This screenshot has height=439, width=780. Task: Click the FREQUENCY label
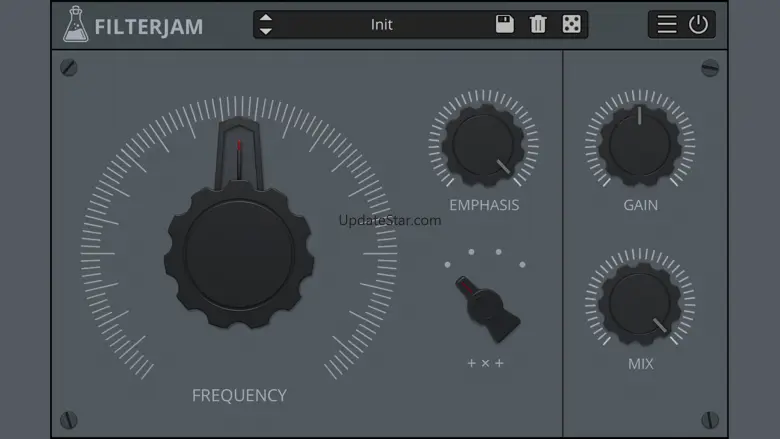coord(239,395)
